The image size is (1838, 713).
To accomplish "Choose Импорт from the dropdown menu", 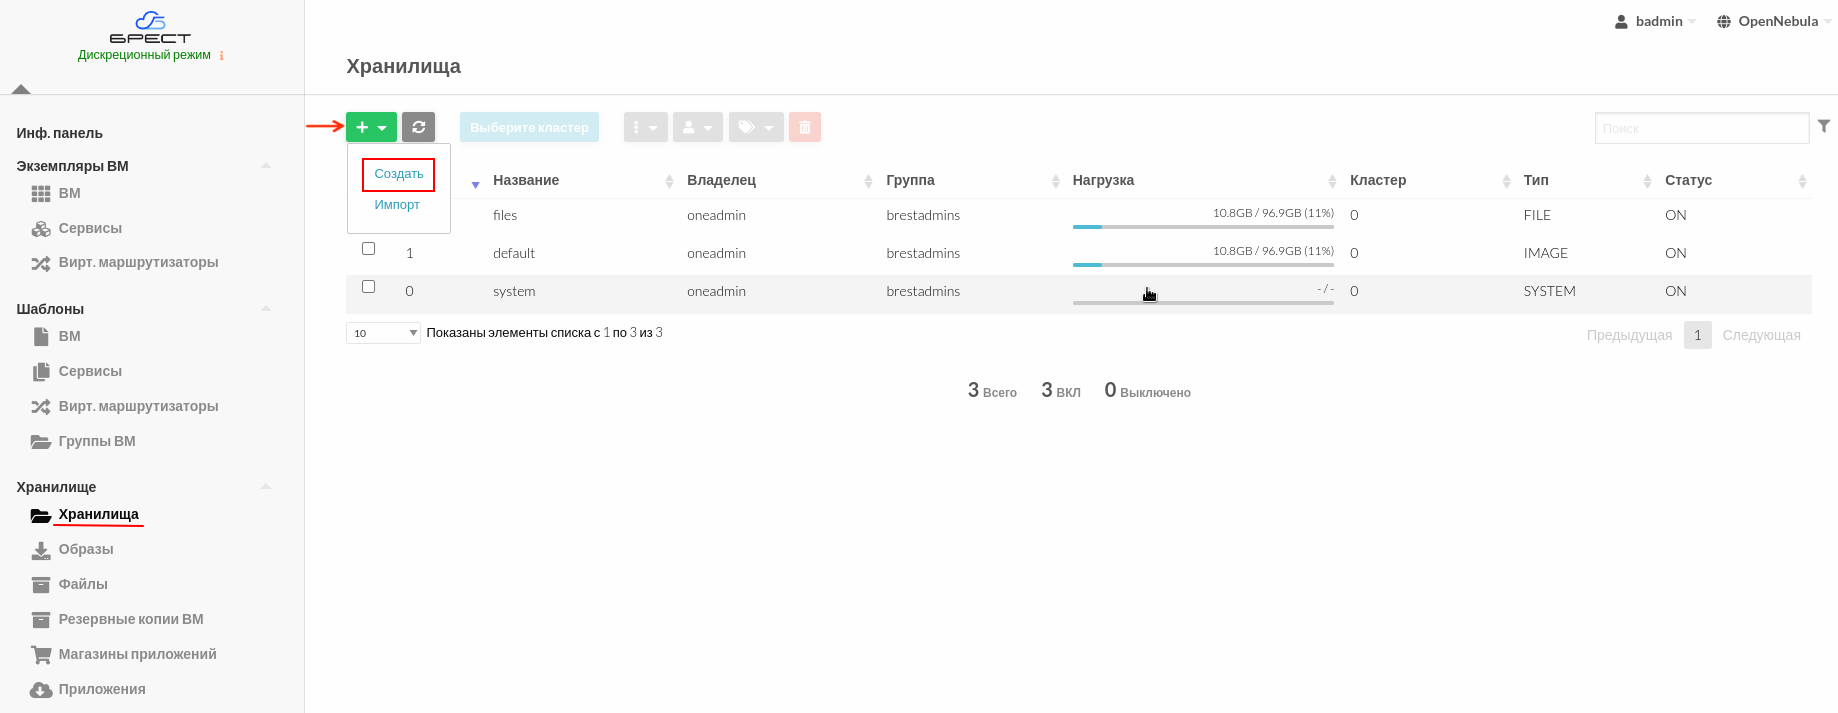I will pos(397,205).
